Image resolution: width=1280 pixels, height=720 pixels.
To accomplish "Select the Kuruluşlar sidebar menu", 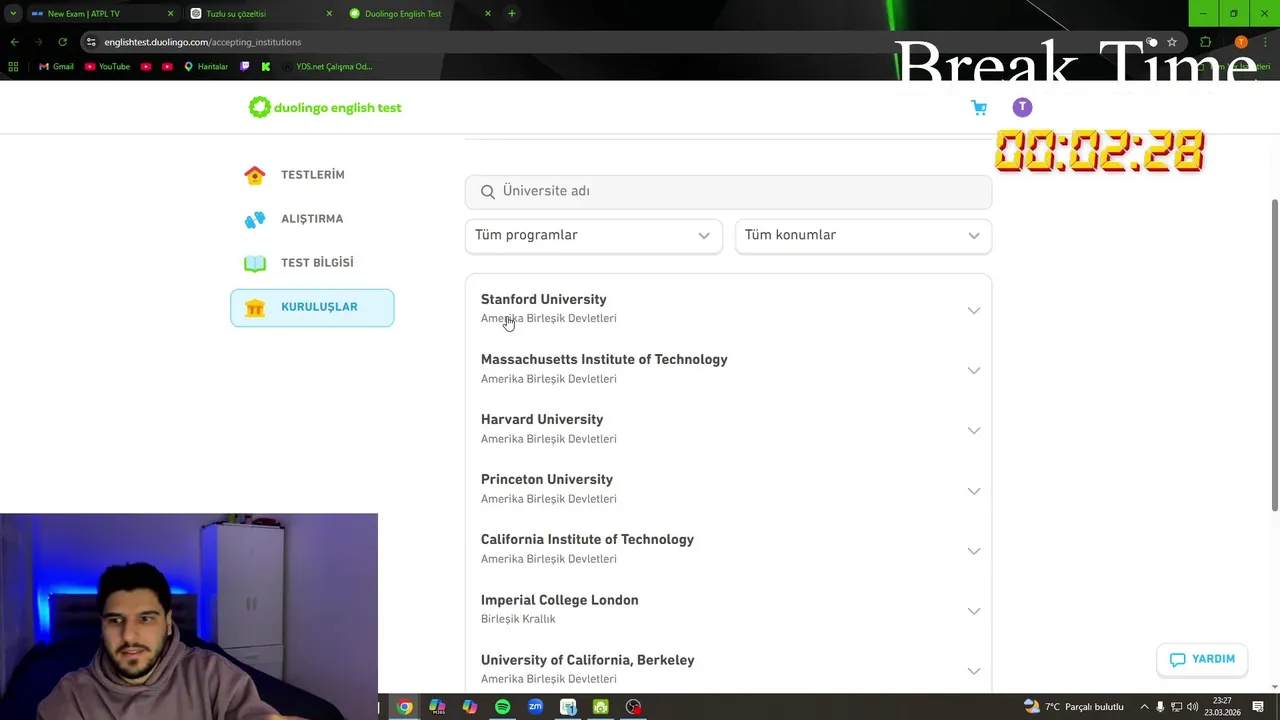I will tap(312, 307).
